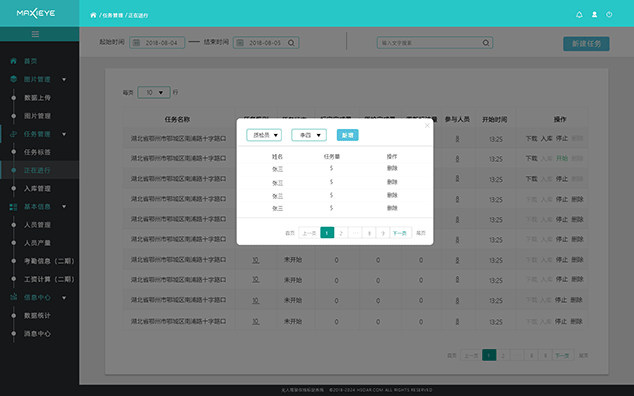Open 消息中心 in the sidebar
This screenshot has width=634, height=396.
pyautogui.click(x=37, y=334)
